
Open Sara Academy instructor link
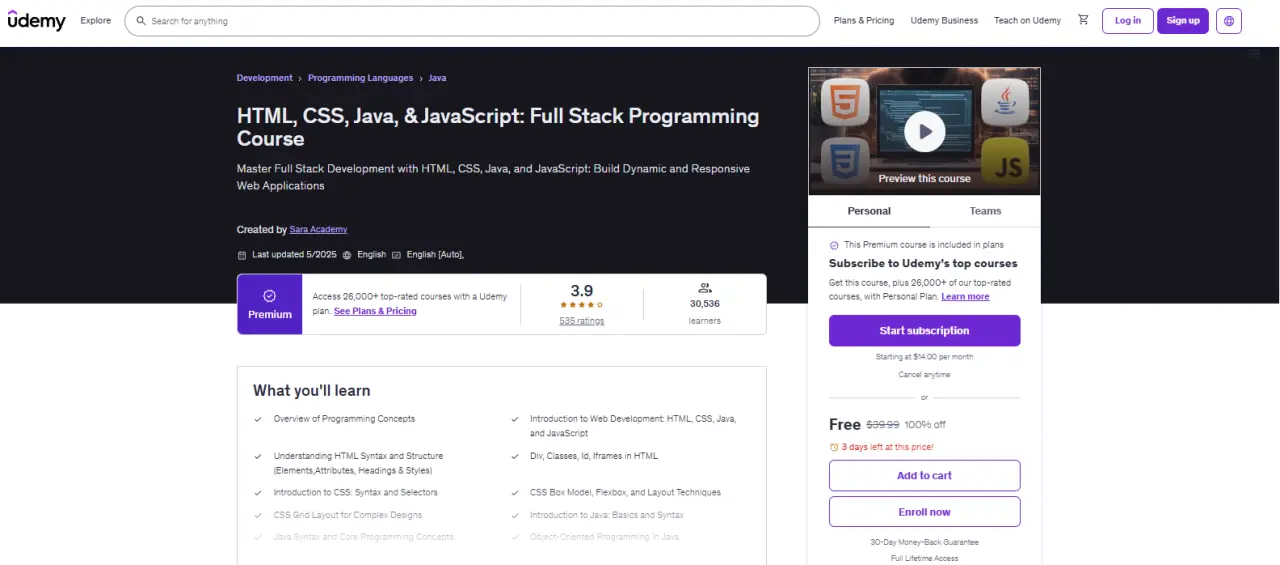pyautogui.click(x=318, y=230)
